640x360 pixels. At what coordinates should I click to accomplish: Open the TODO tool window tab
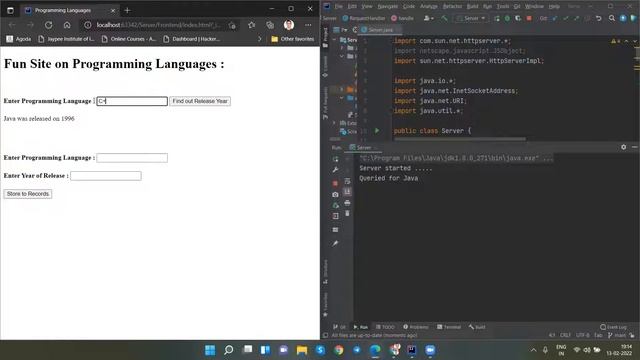385,327
